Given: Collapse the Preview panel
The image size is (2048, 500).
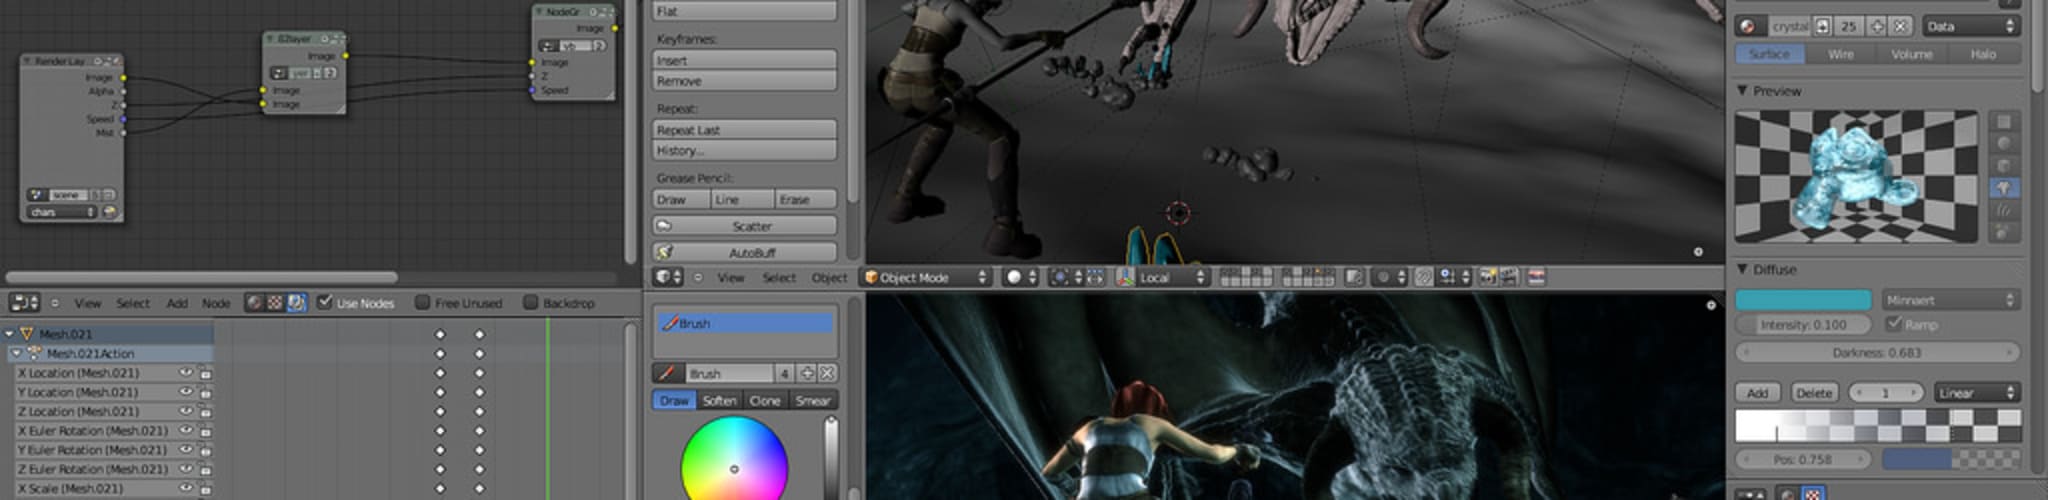Looking at the screenshot, I should click(x=1743, y=91).
